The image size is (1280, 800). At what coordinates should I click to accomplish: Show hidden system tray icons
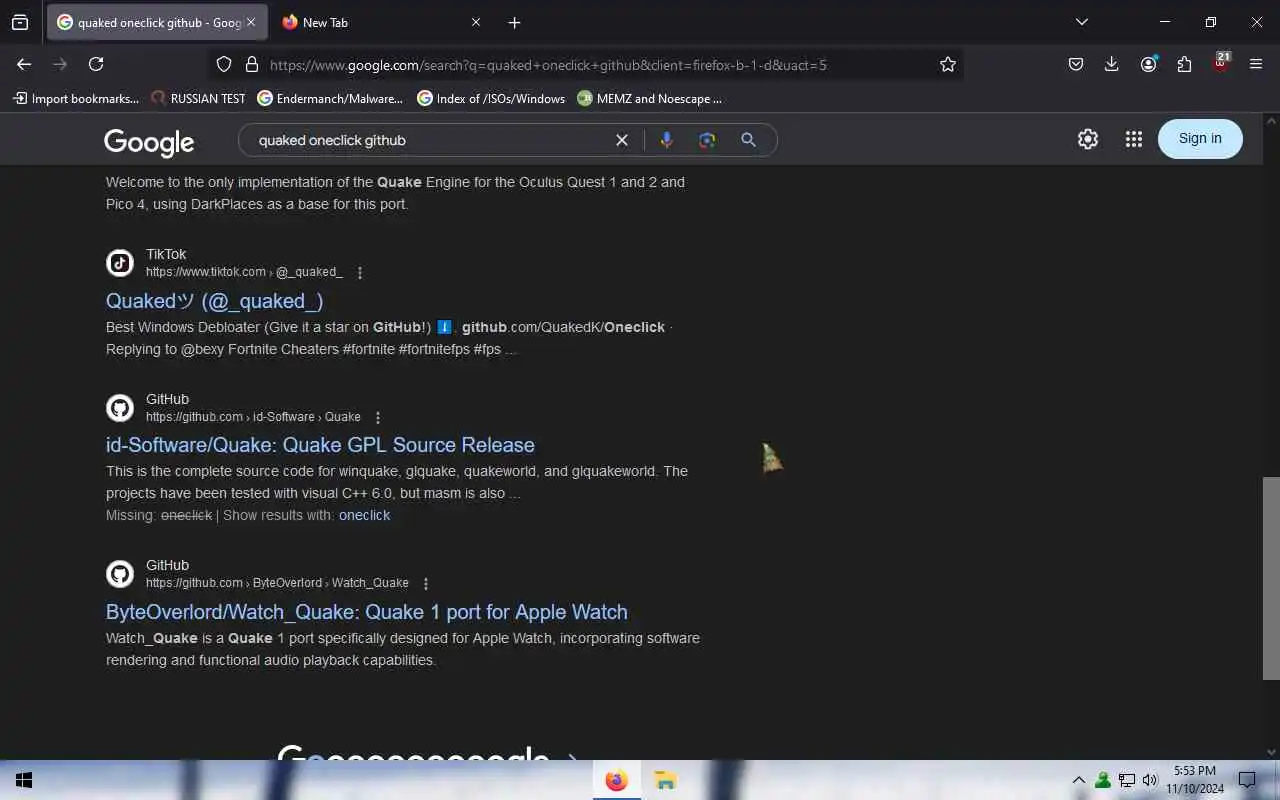[x=1078, y=780]
